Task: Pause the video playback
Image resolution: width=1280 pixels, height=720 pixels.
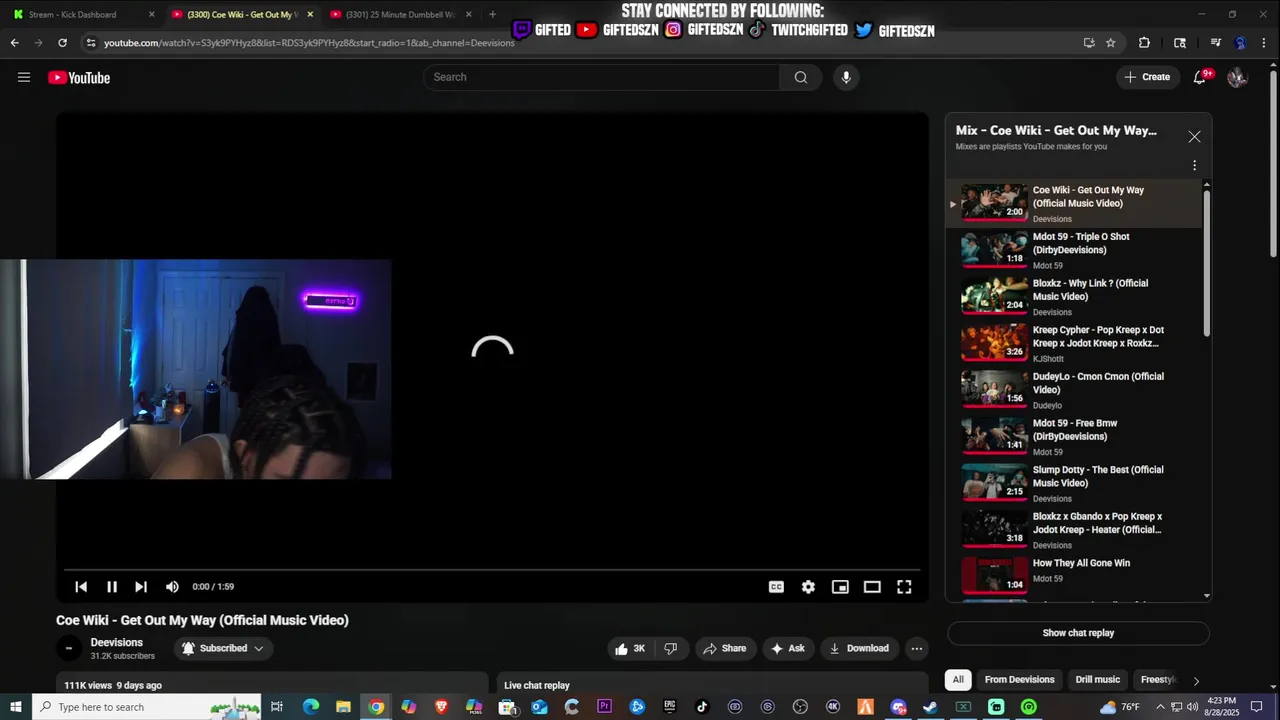Action: click(x=112, y=587)
